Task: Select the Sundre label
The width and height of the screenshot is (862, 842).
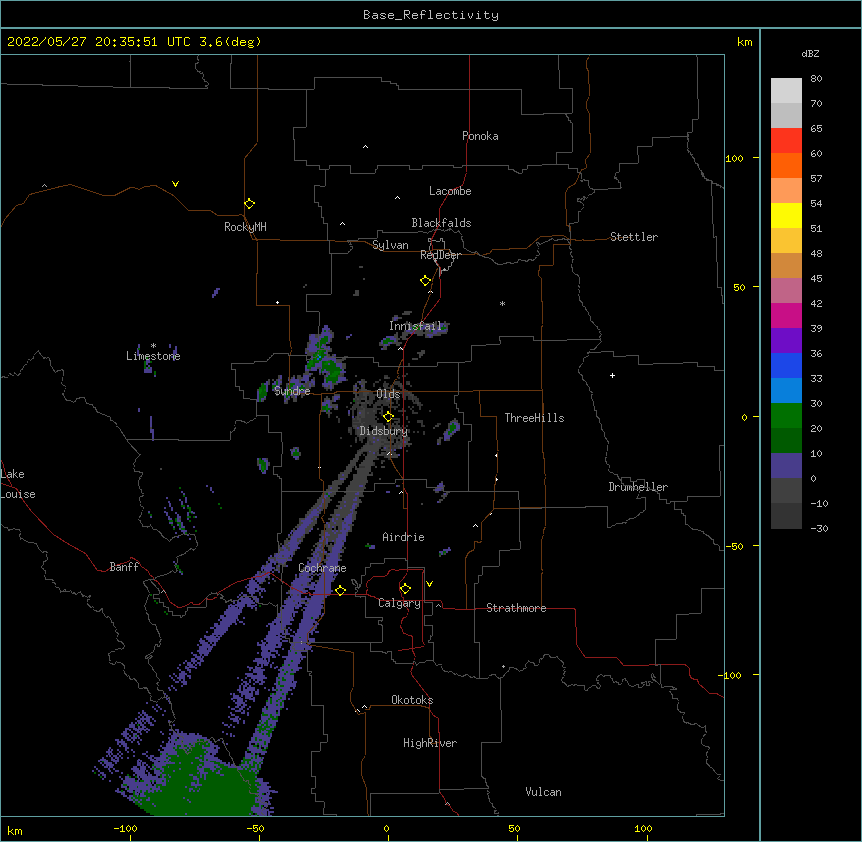Action: tap(292, 391)
